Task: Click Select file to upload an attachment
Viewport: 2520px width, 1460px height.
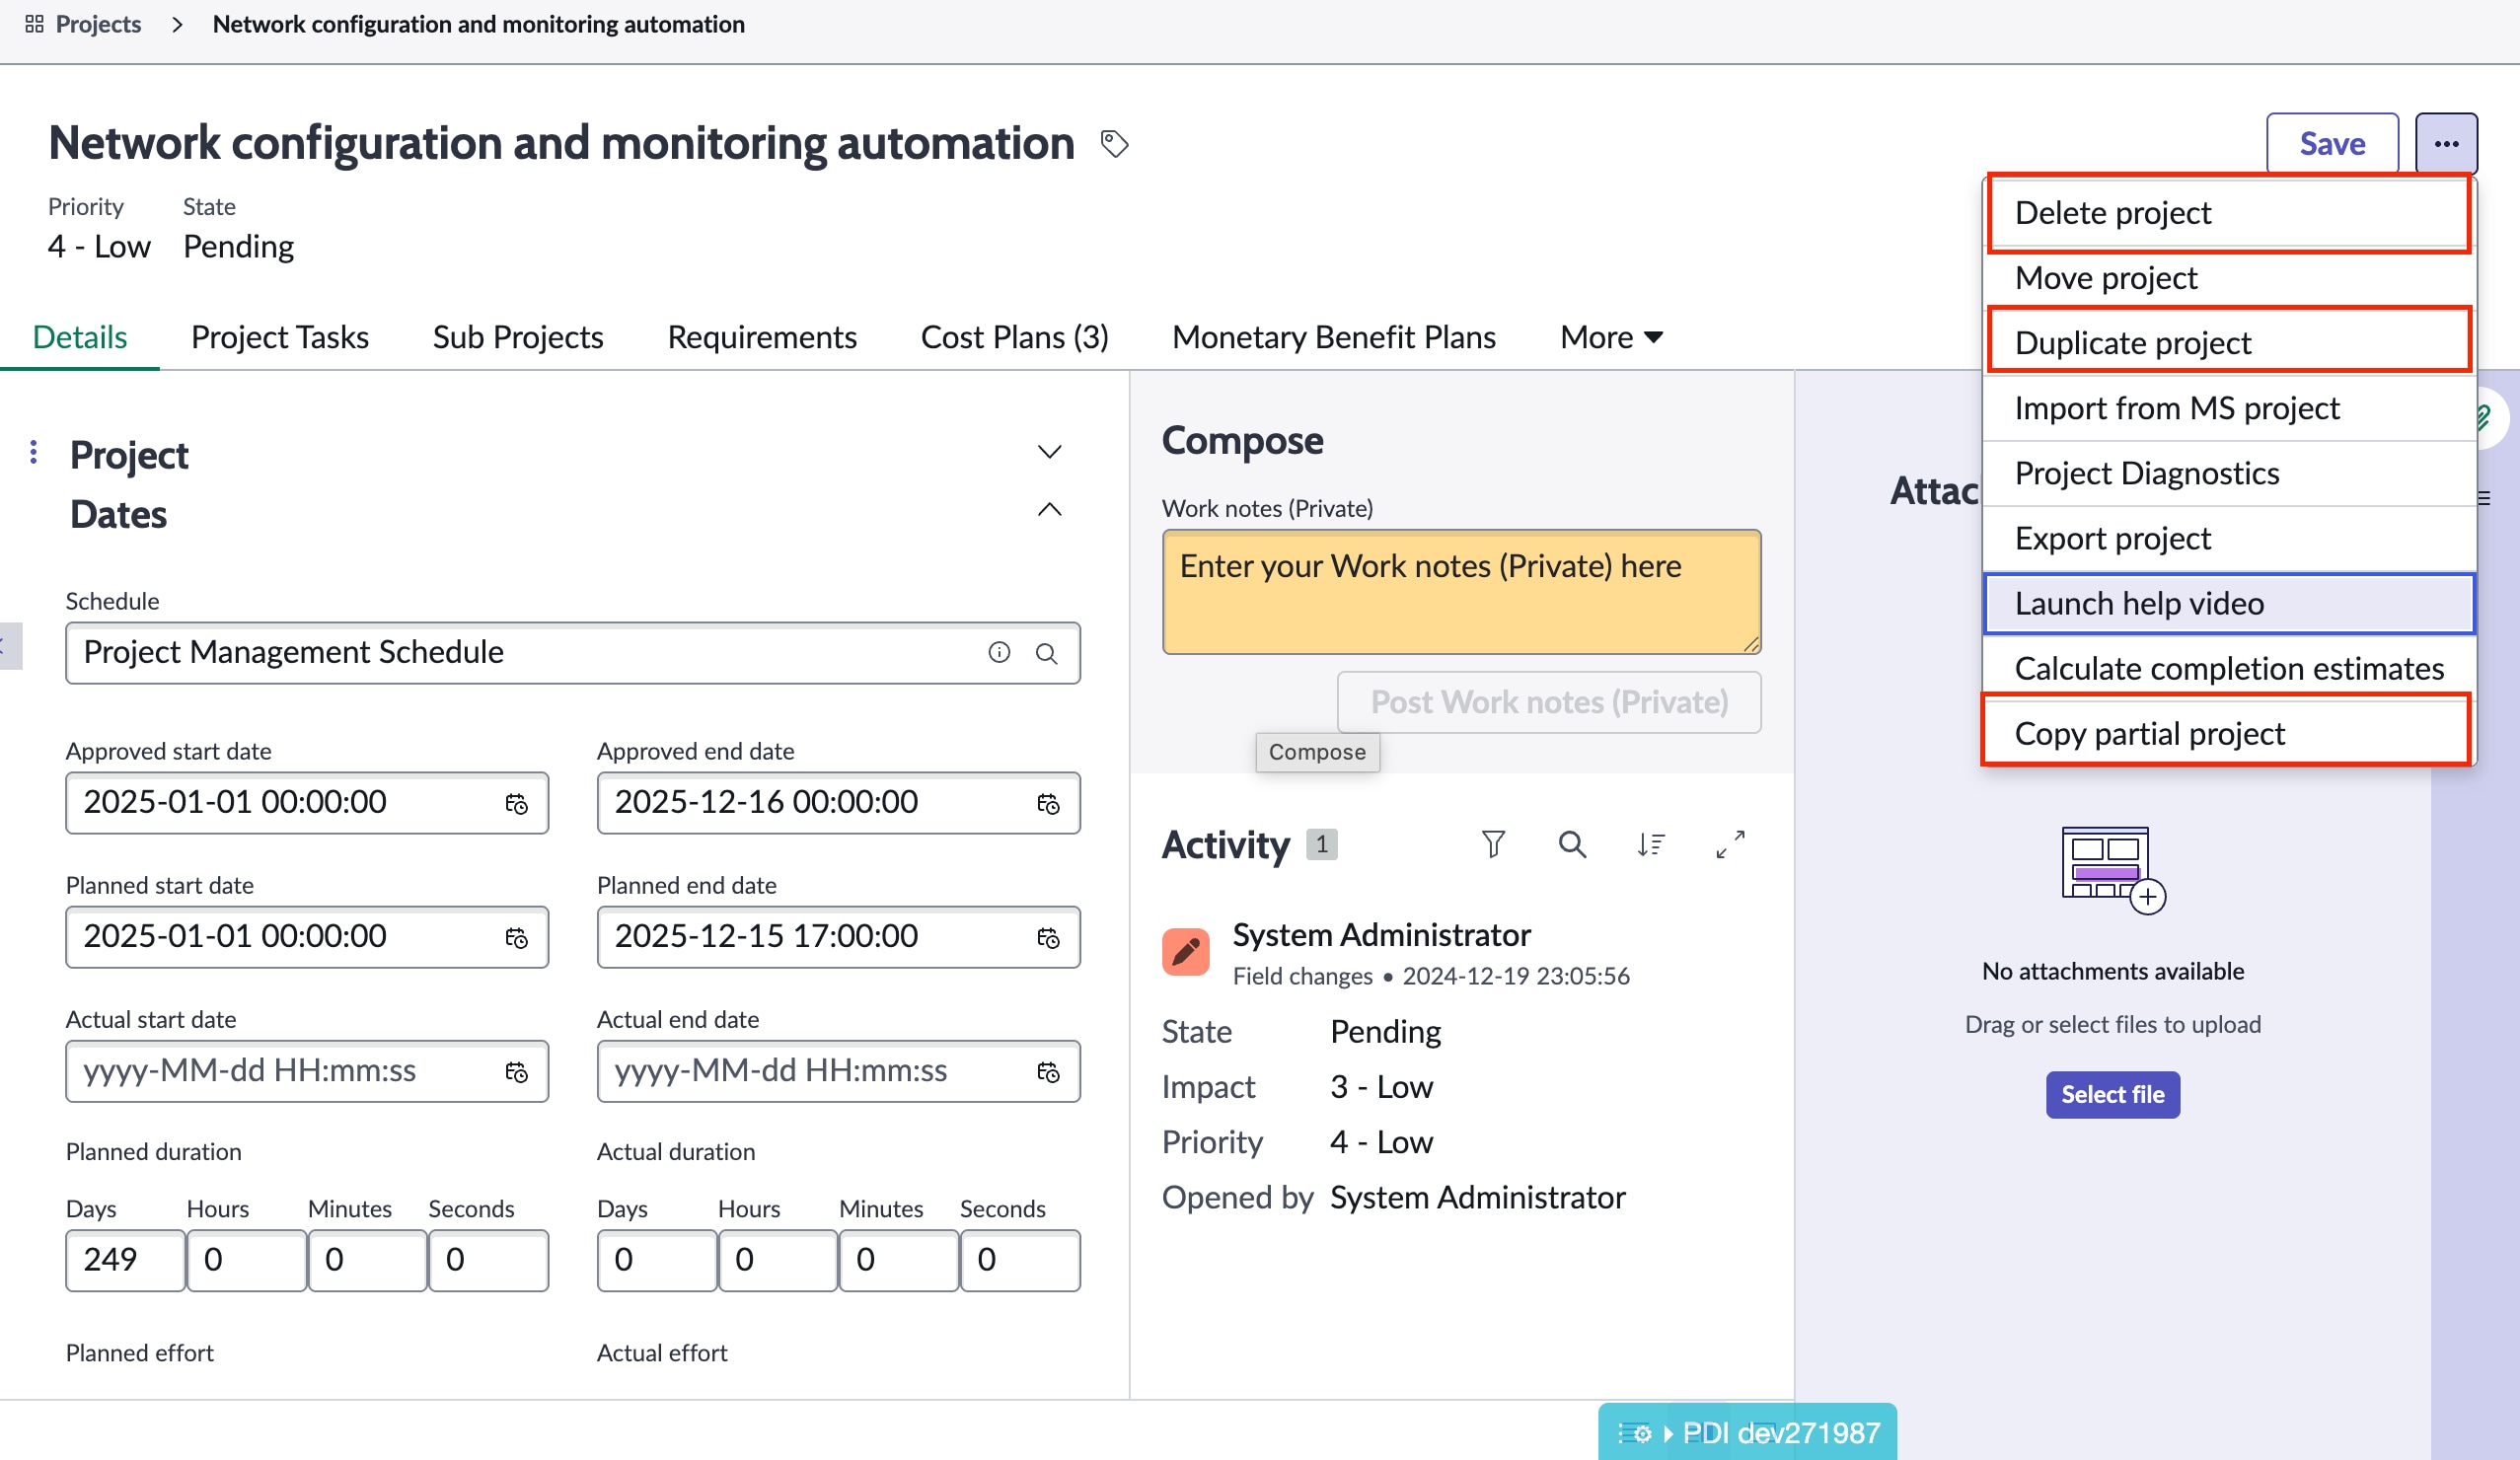Action: click(x=2112, y=1094)
